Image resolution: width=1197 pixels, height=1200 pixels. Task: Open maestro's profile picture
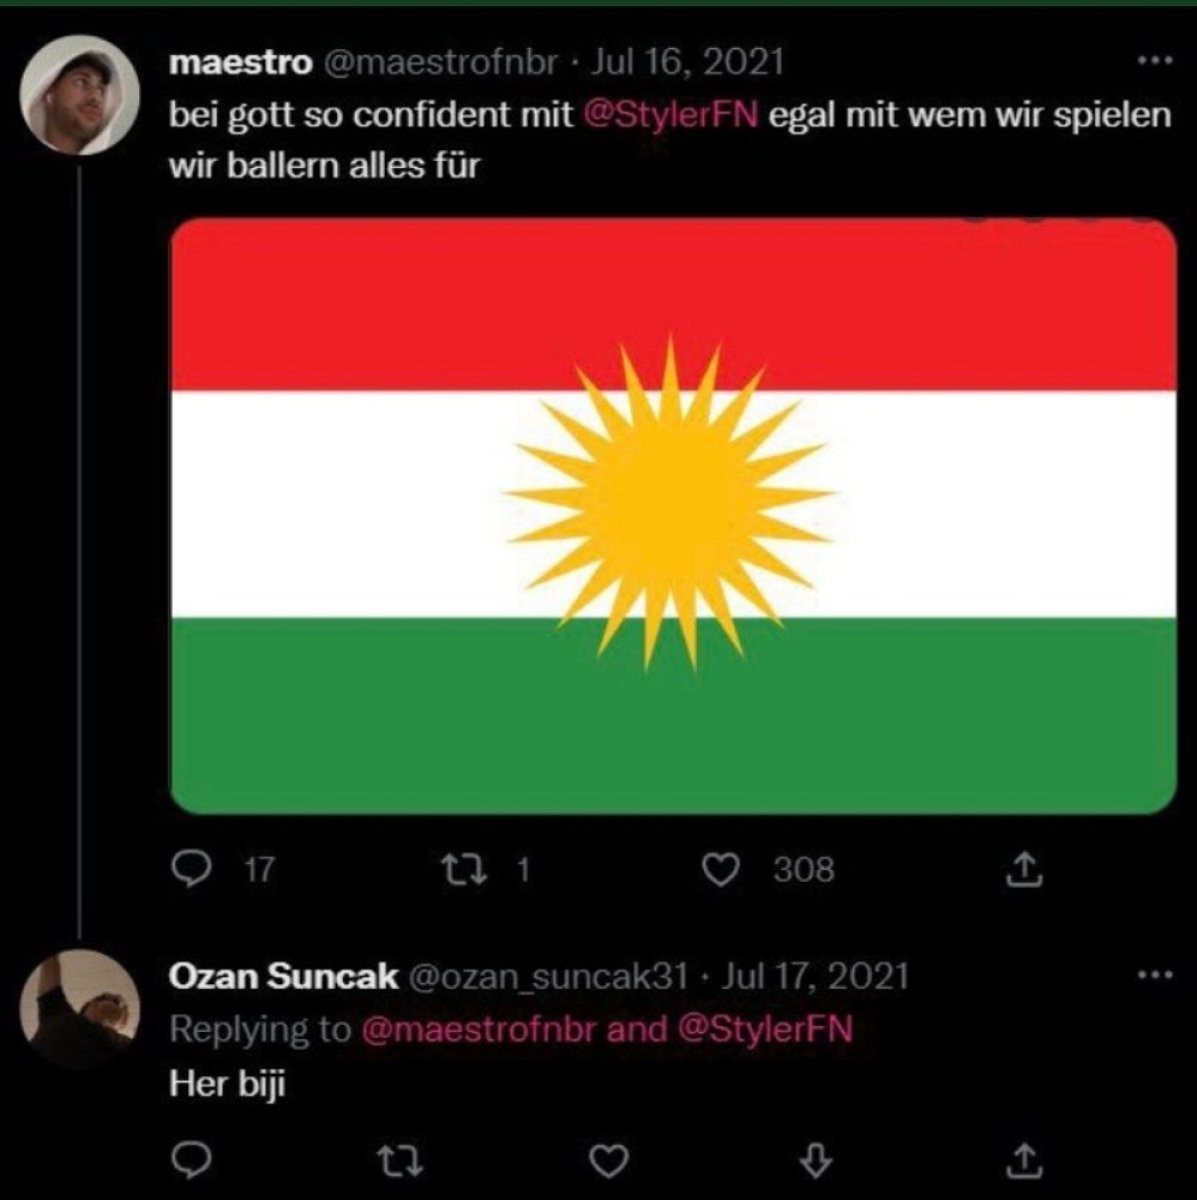coord(79,95)
